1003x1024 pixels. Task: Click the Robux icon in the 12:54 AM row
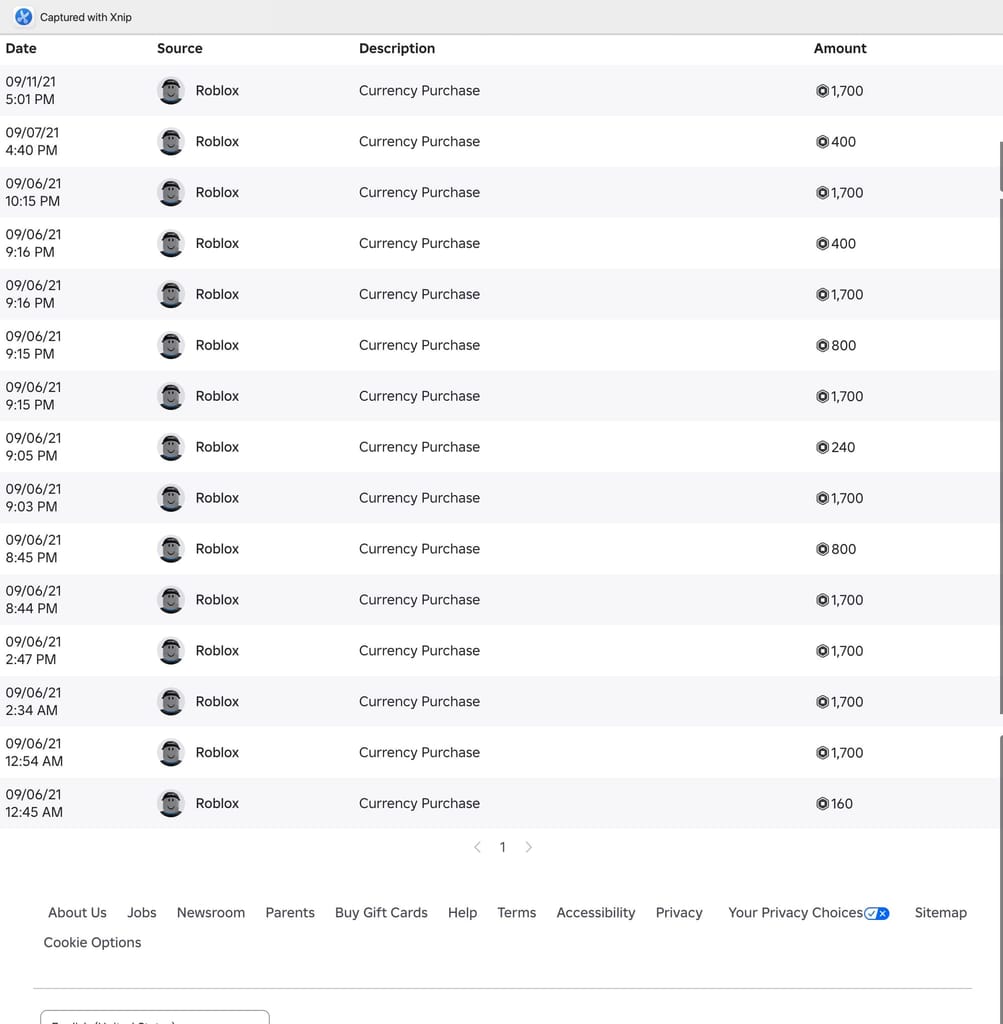822,753
